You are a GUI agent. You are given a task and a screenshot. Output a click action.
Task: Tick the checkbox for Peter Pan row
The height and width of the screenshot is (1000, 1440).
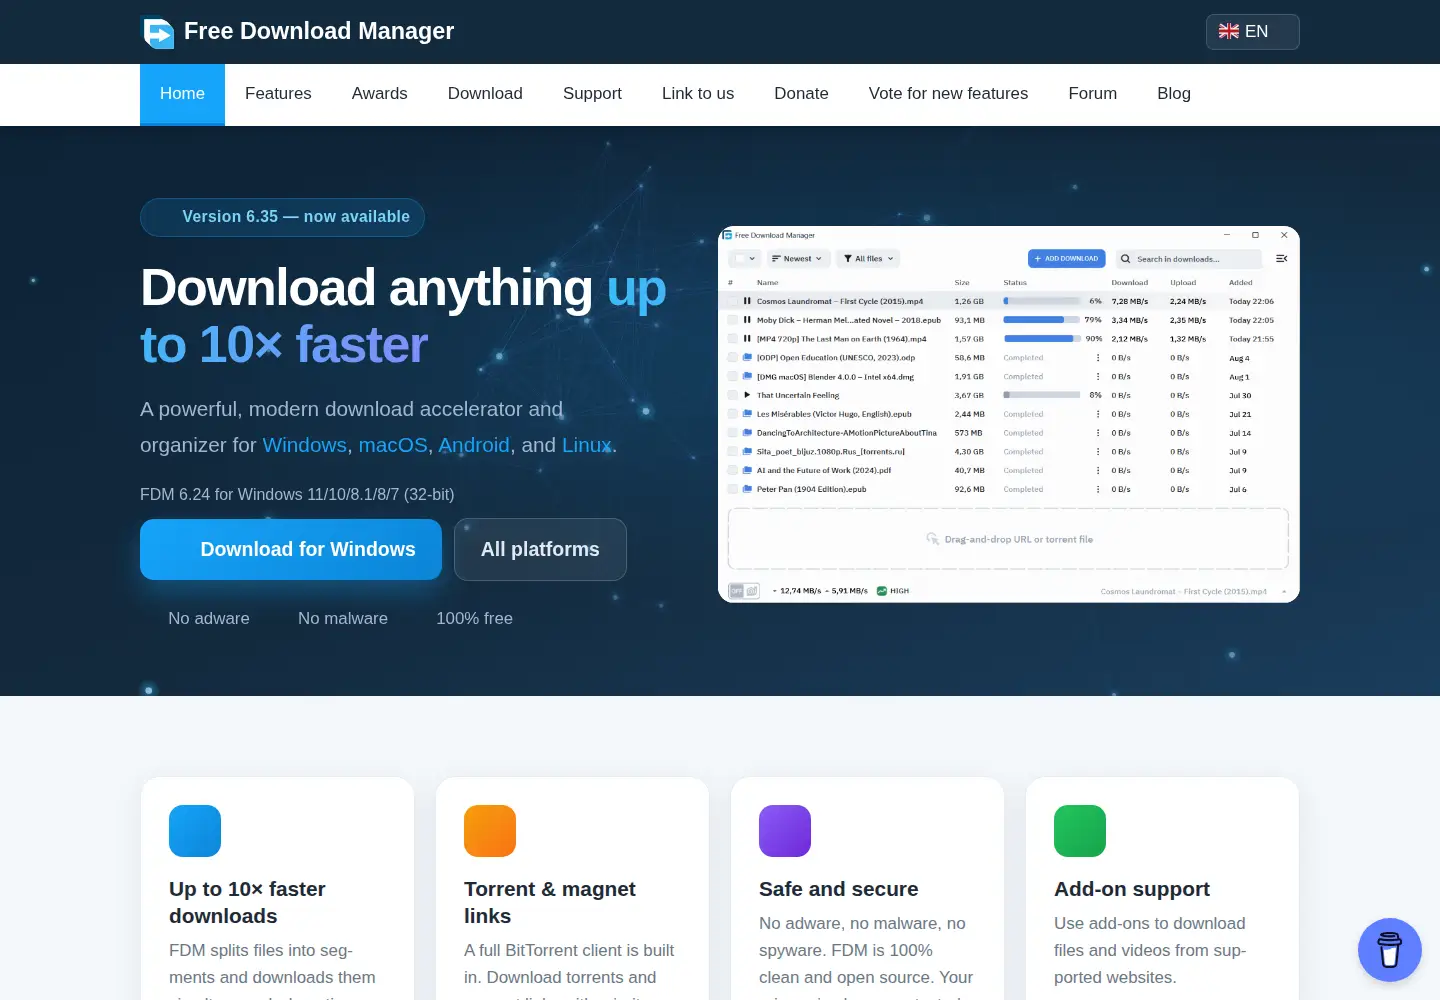click(732, 489)
